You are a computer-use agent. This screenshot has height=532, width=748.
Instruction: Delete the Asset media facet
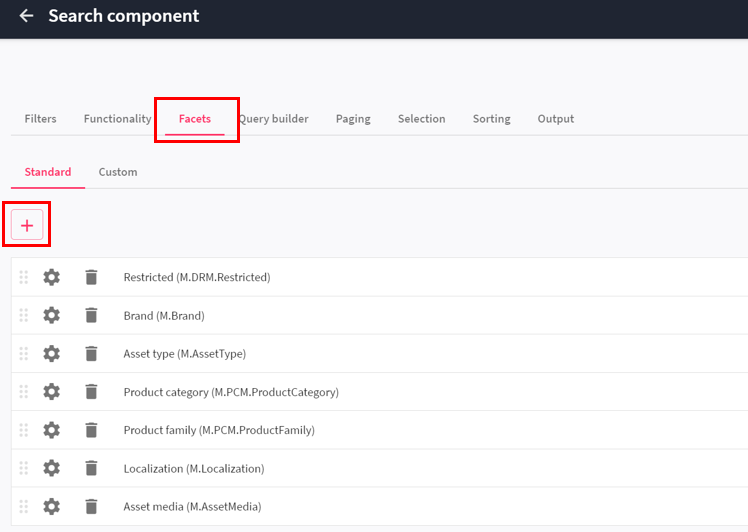pyautogui.click(x=91, y=506)
